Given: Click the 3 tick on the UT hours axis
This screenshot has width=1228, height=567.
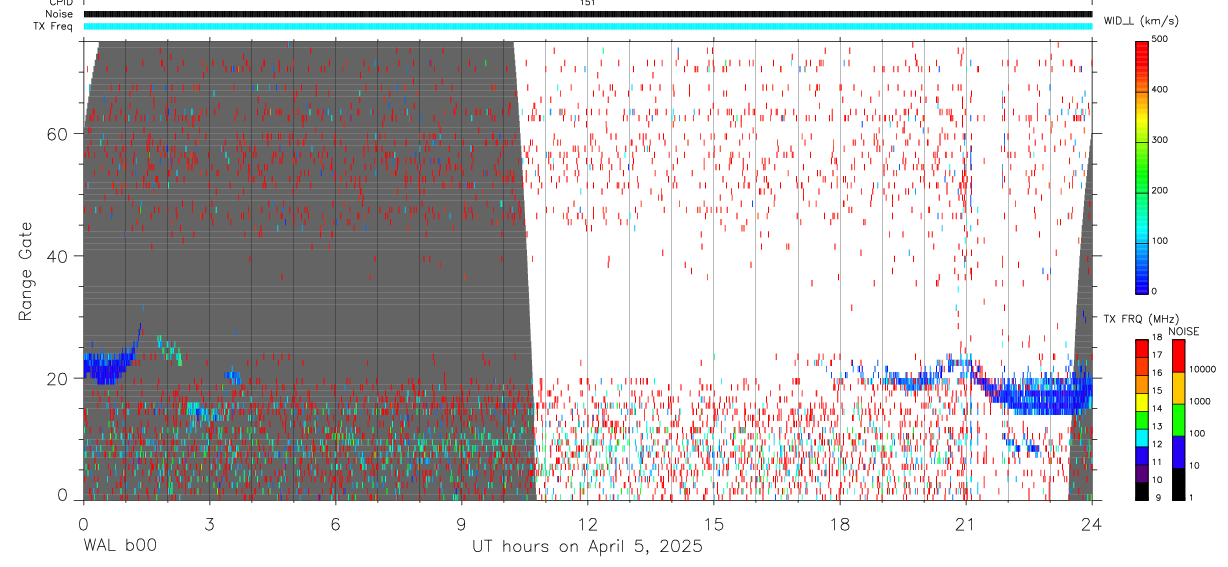Looking at the screenshot, I should tap(209, 522).
